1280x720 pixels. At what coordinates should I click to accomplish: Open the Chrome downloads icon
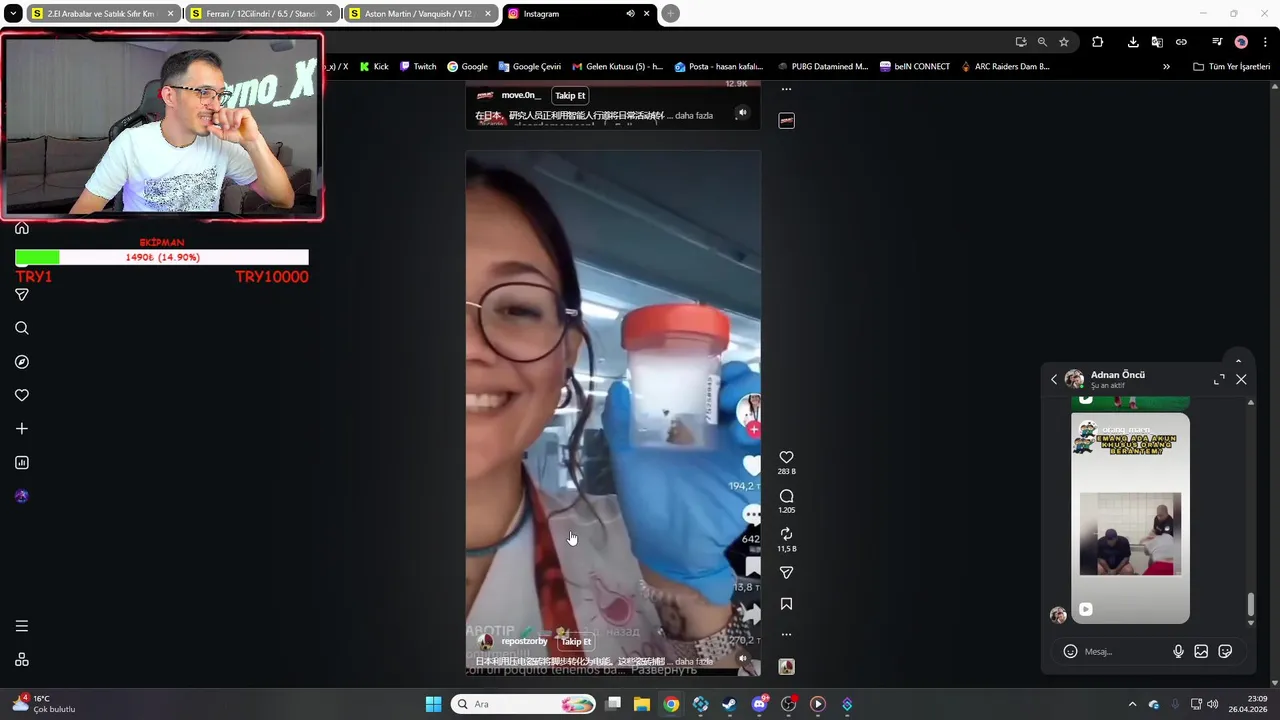(1133, 42)
